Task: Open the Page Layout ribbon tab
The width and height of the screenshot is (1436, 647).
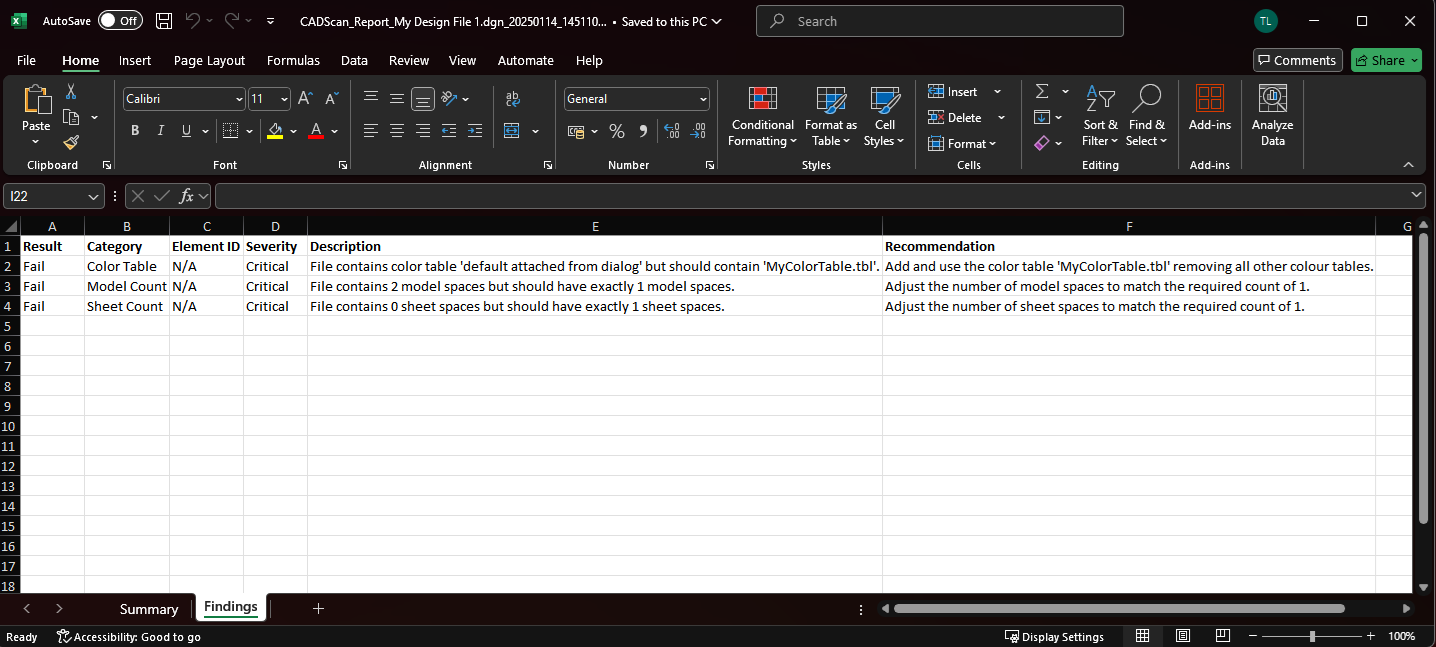Action: coord(209,60)
